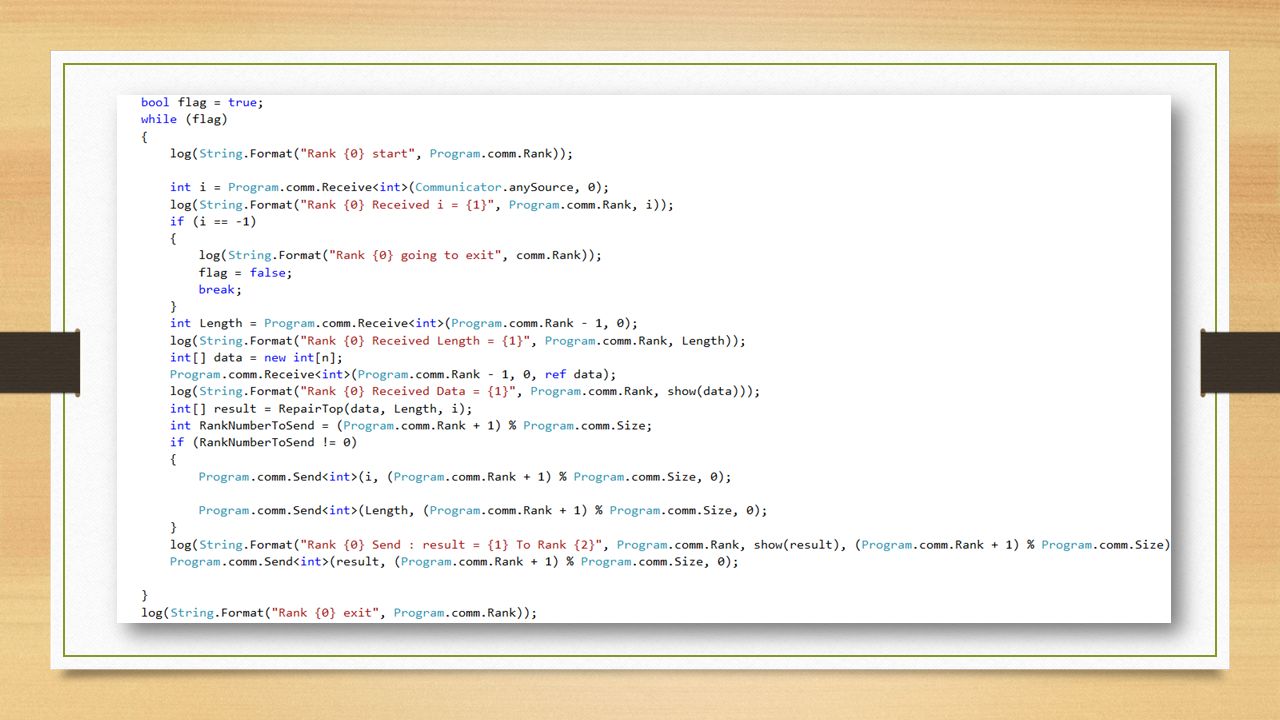Click the 'int[] data = new int[n];' line
1280x720 pixels.
tap(257, 357)
